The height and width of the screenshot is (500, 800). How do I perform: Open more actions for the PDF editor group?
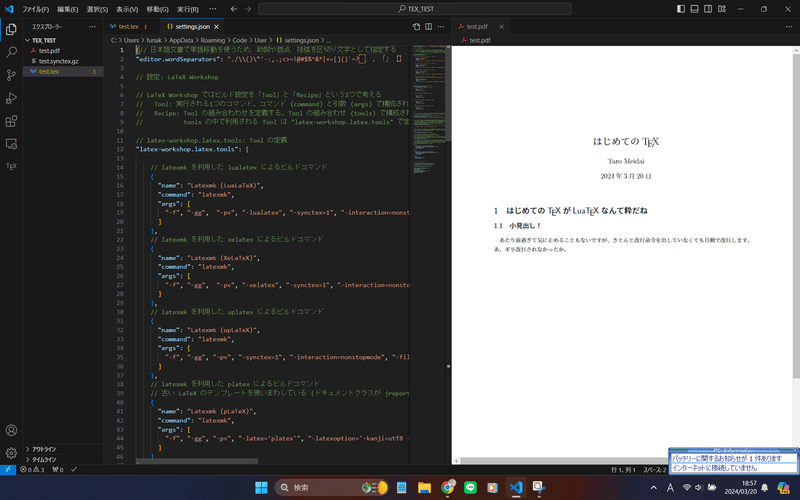click(x=789, y=27)
